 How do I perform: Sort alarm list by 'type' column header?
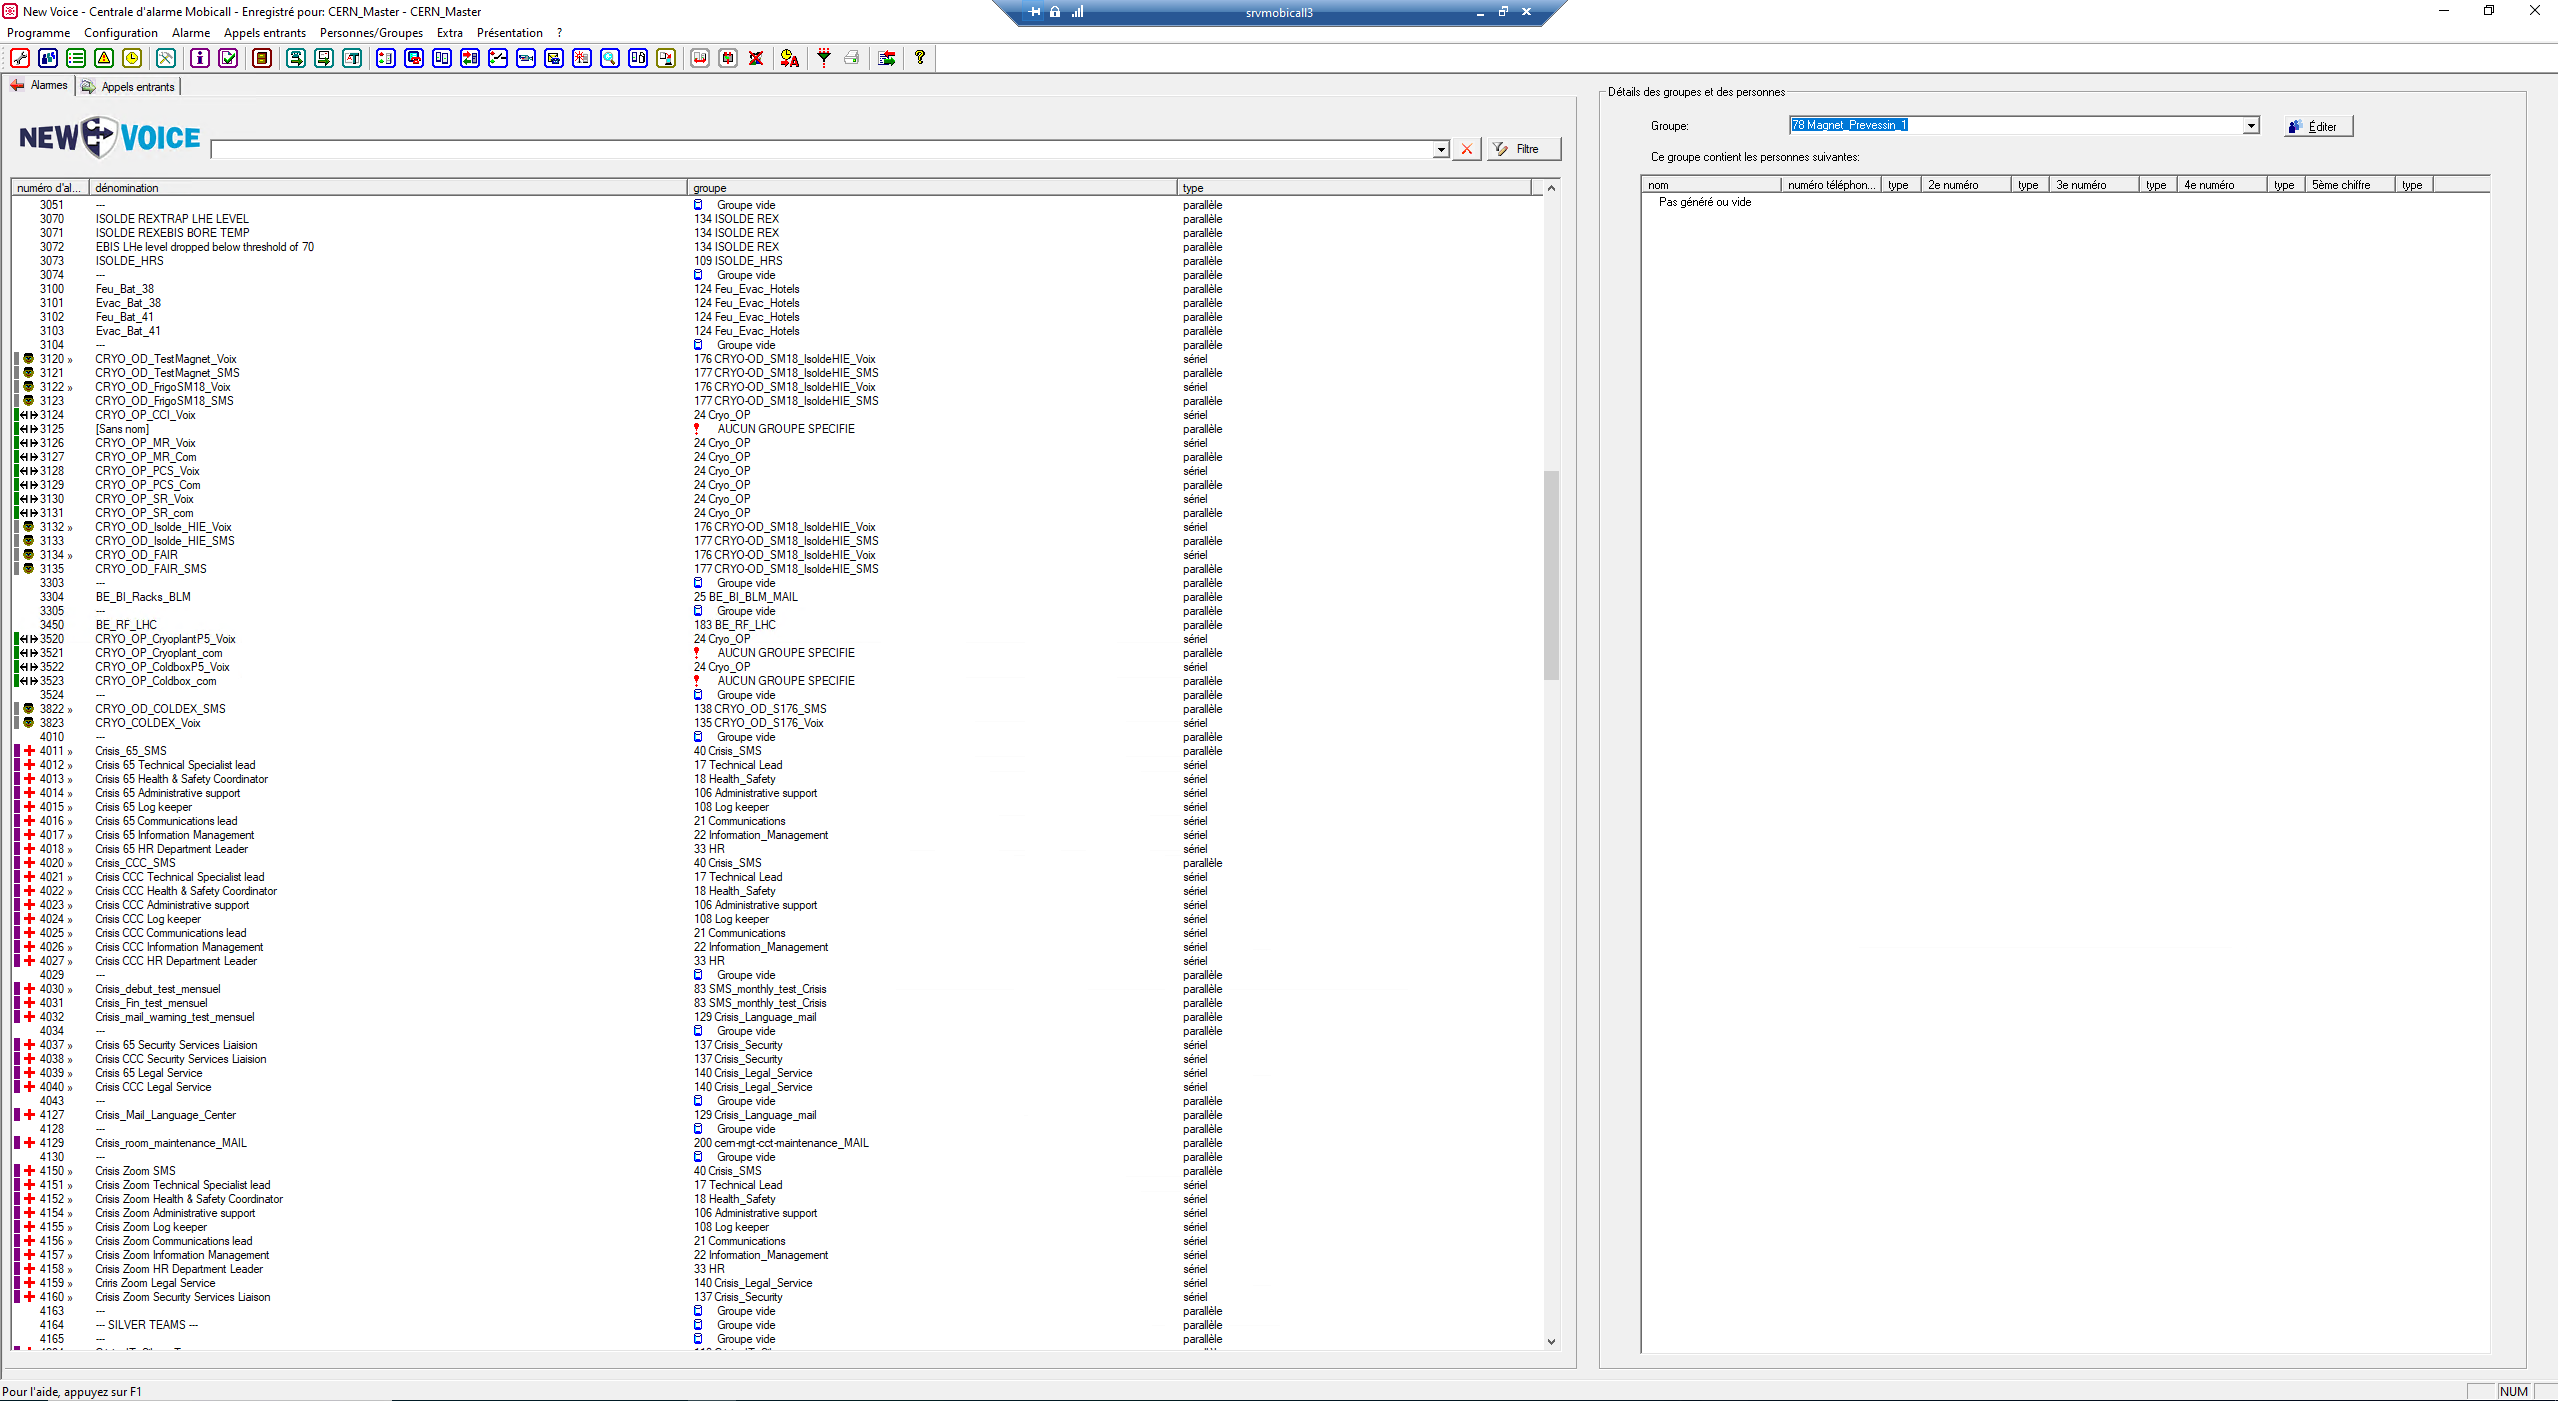(1354, 188)
